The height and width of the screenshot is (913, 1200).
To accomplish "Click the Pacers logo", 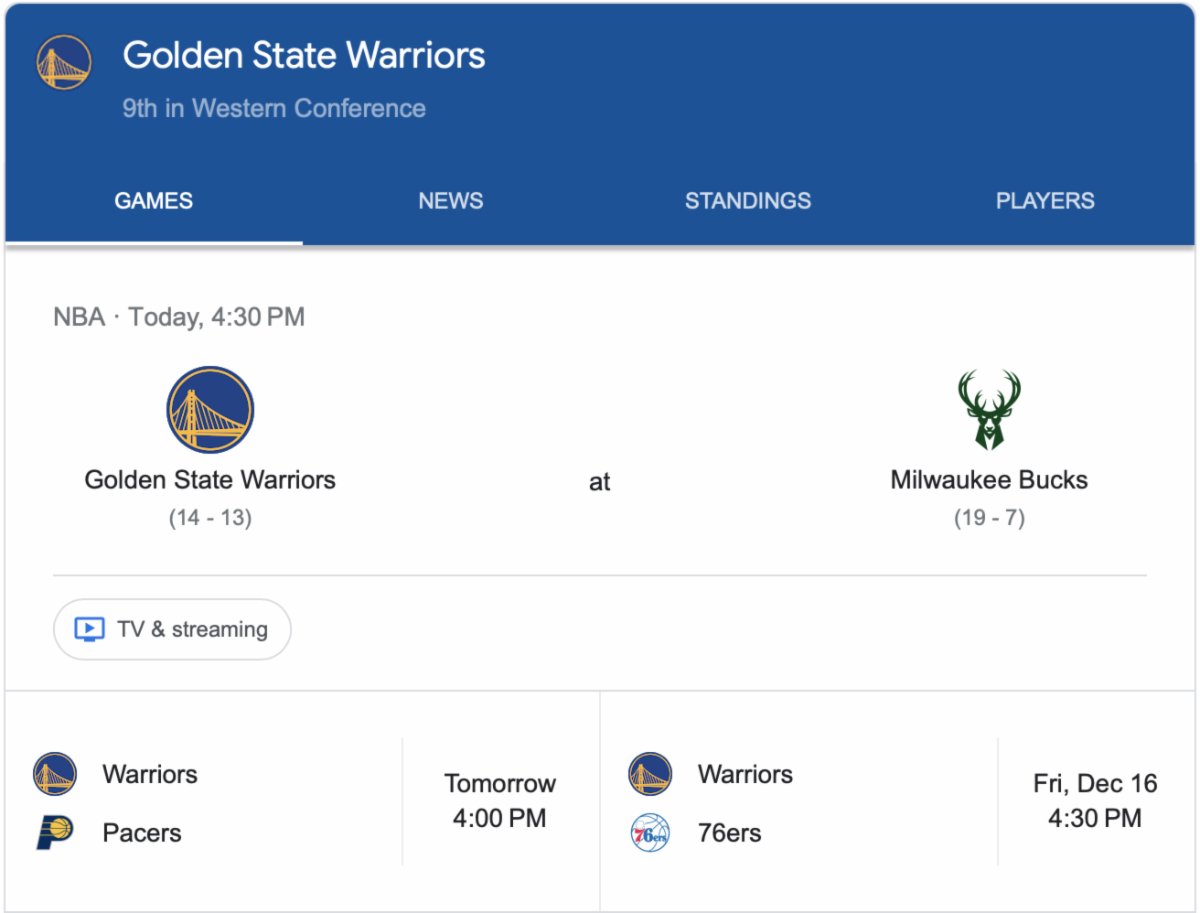I will [x=55, y=832].
